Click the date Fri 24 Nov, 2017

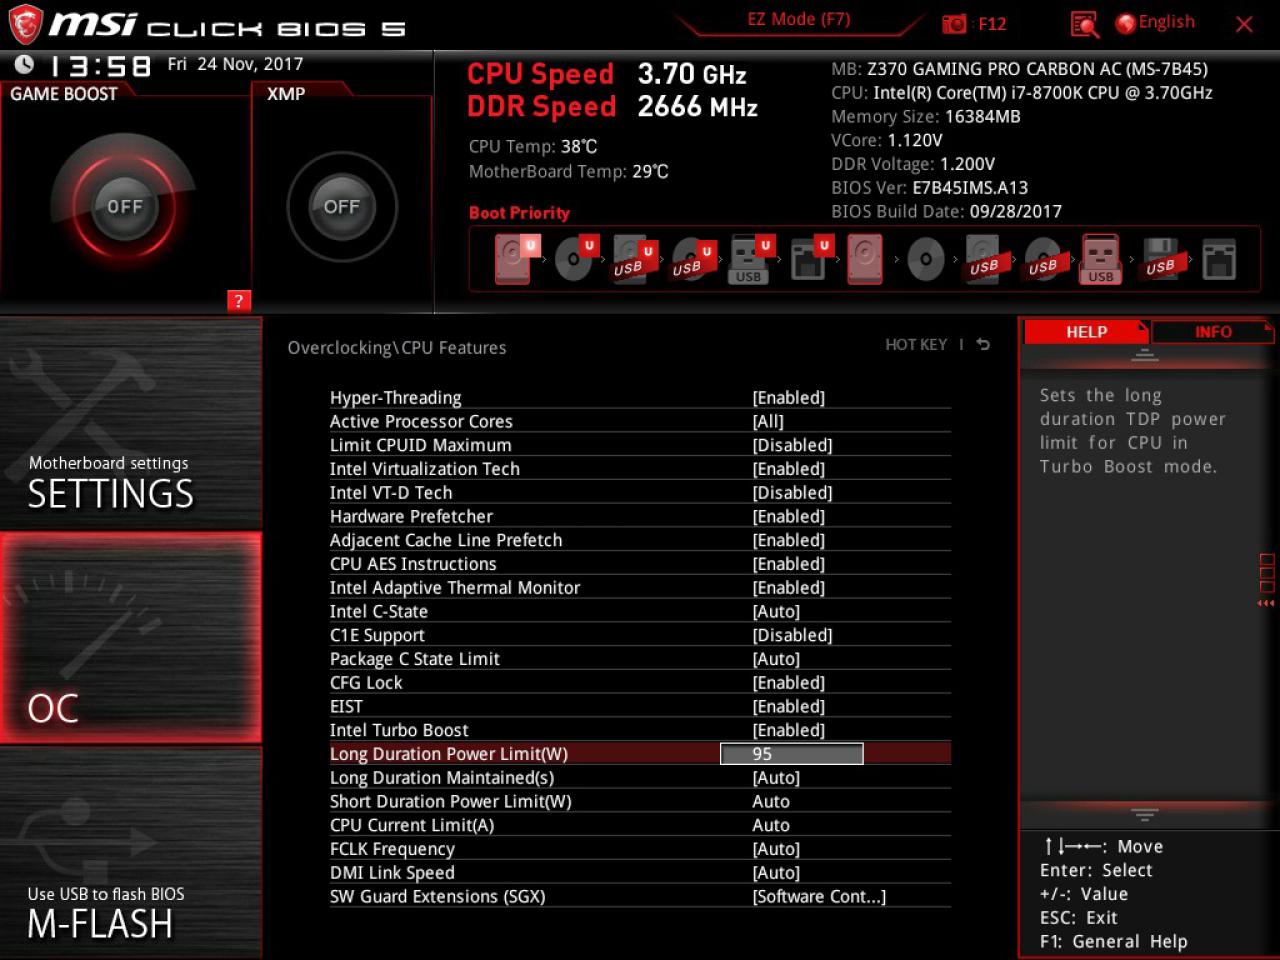click(235, 64)
